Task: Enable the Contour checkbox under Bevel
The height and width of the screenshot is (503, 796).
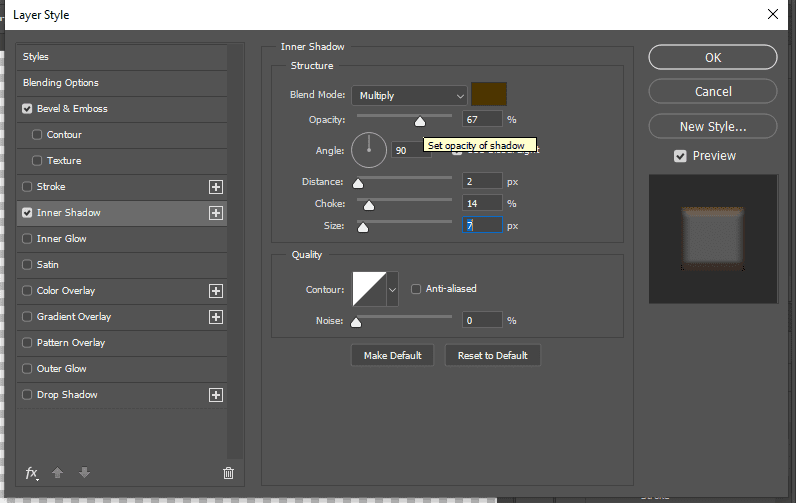Action: [x=37, y=135]
